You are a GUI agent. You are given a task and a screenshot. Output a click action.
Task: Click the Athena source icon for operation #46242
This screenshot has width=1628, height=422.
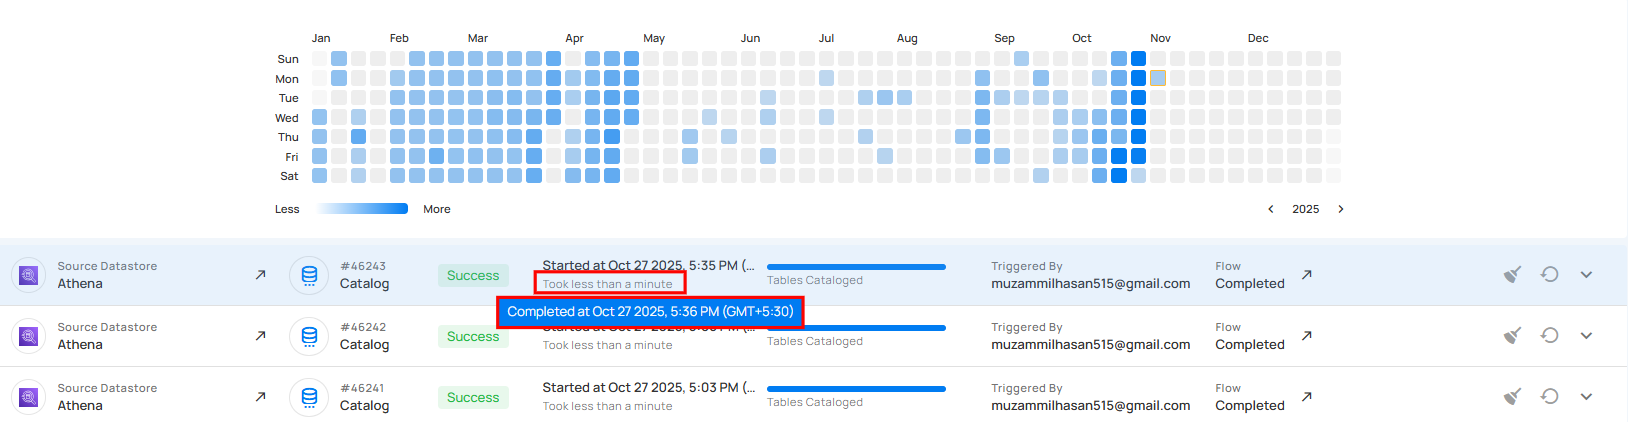click(x=29, y=336)
